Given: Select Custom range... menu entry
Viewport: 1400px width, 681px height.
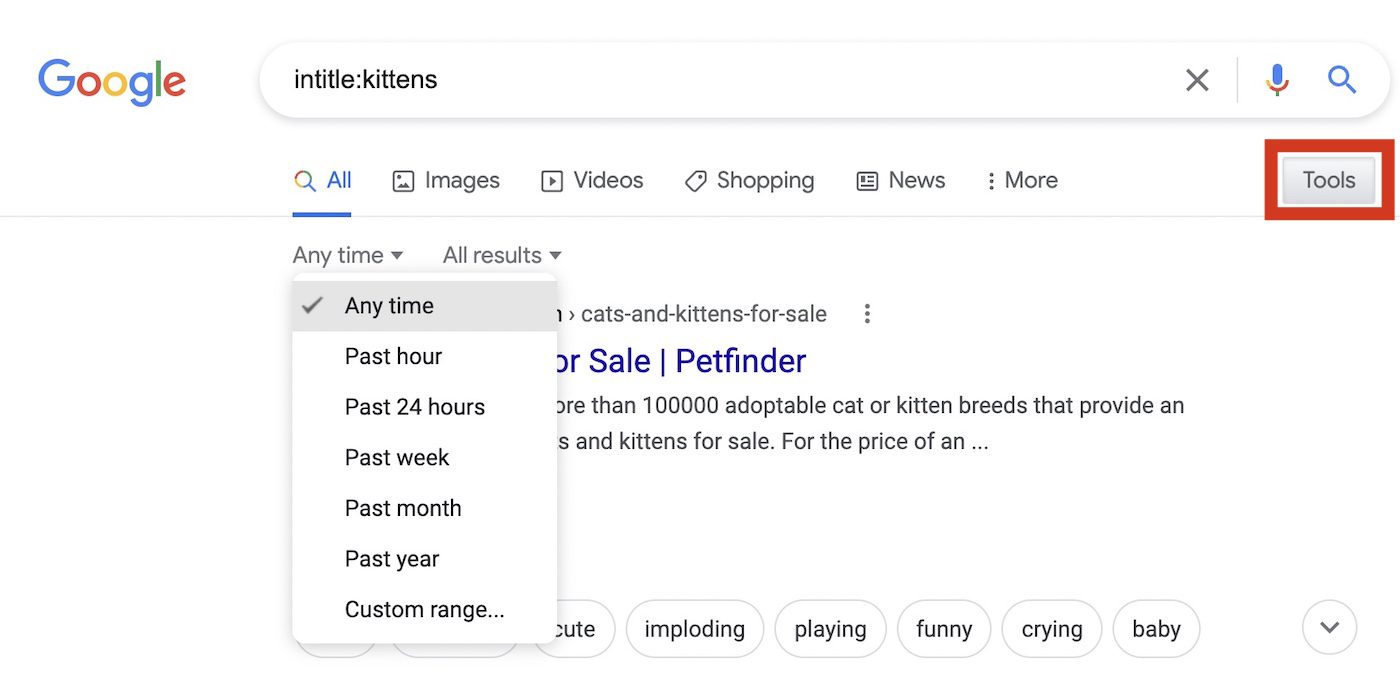Looking at the screenshot, I should pyautogui.click(x=424, y=610).
